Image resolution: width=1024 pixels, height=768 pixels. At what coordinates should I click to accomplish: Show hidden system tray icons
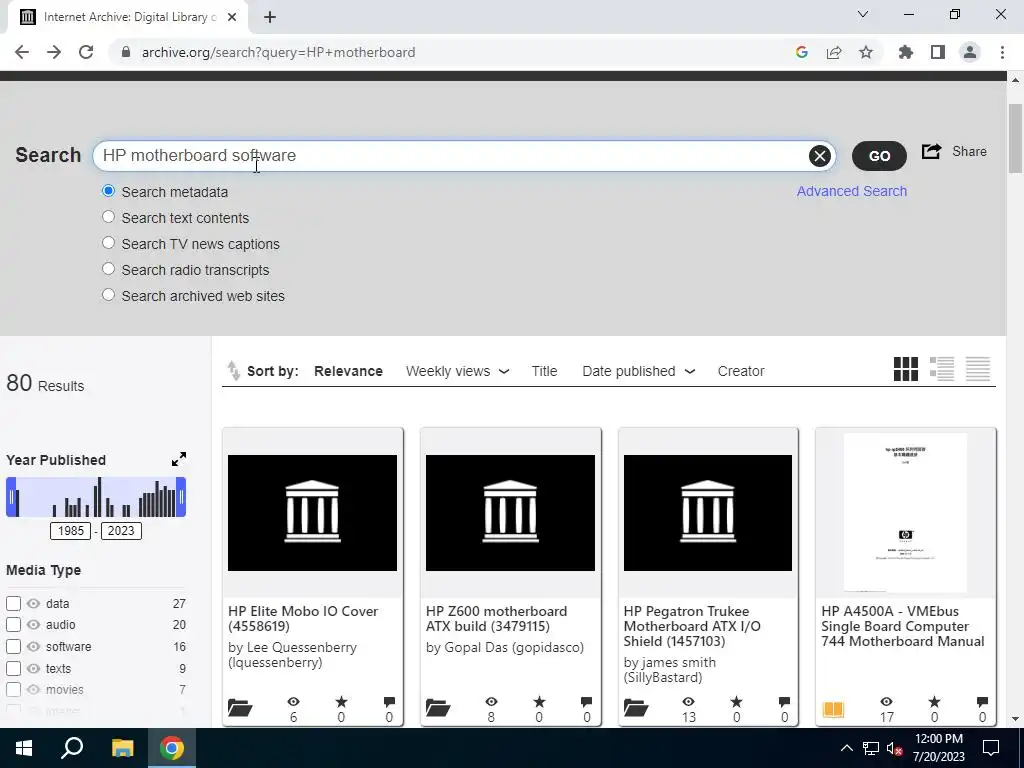coord(846,748)
